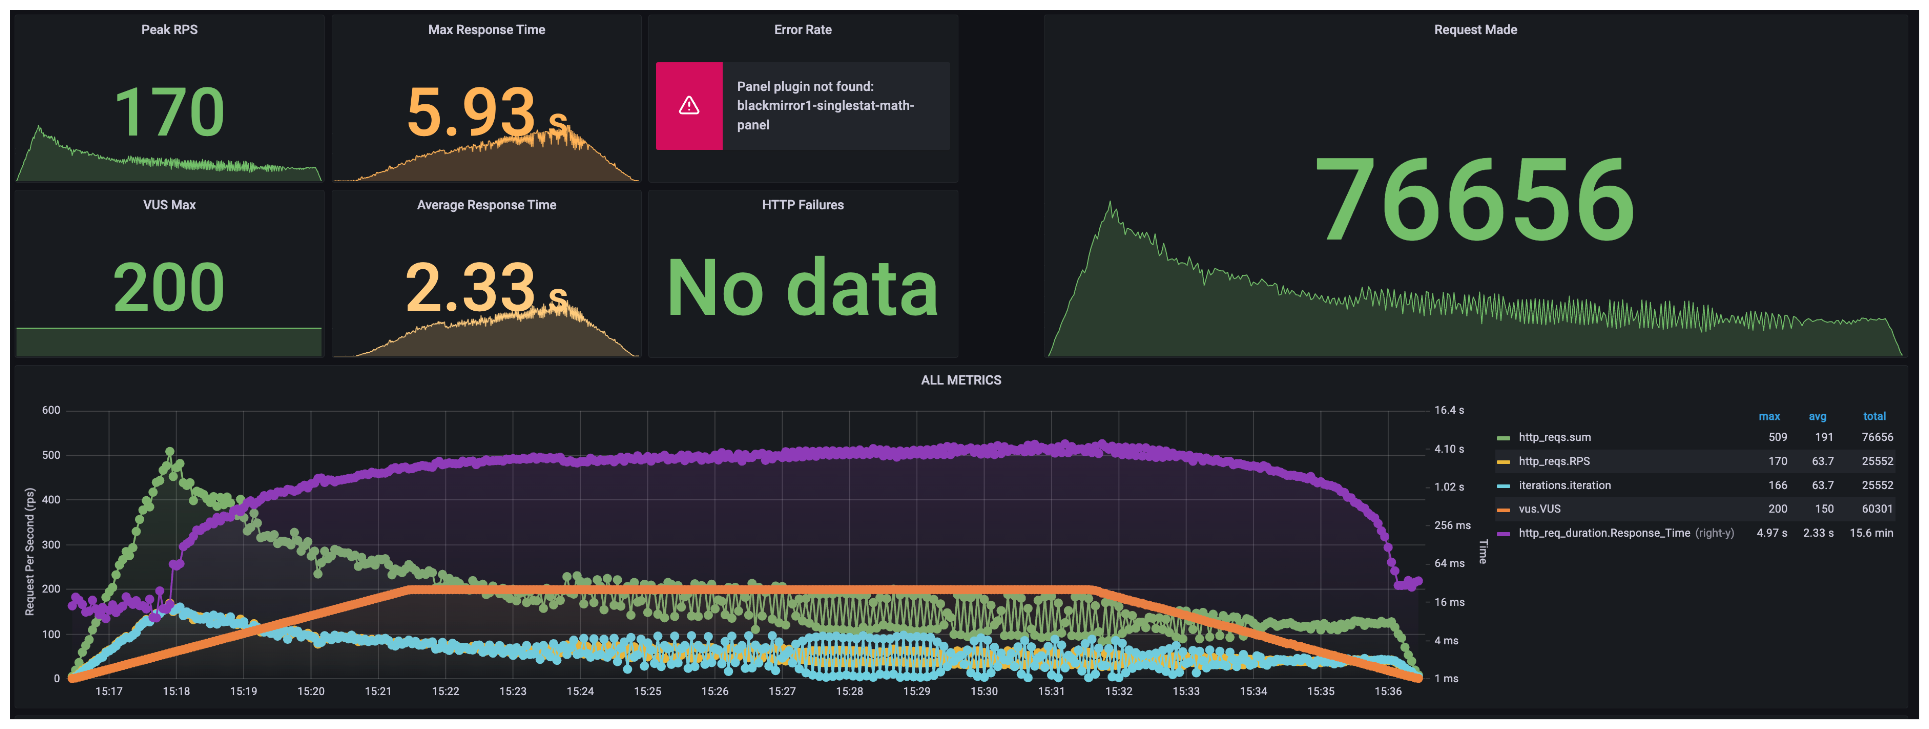
Task: Expand the ALL METRICS panel title menu
Action: [960, 380]
